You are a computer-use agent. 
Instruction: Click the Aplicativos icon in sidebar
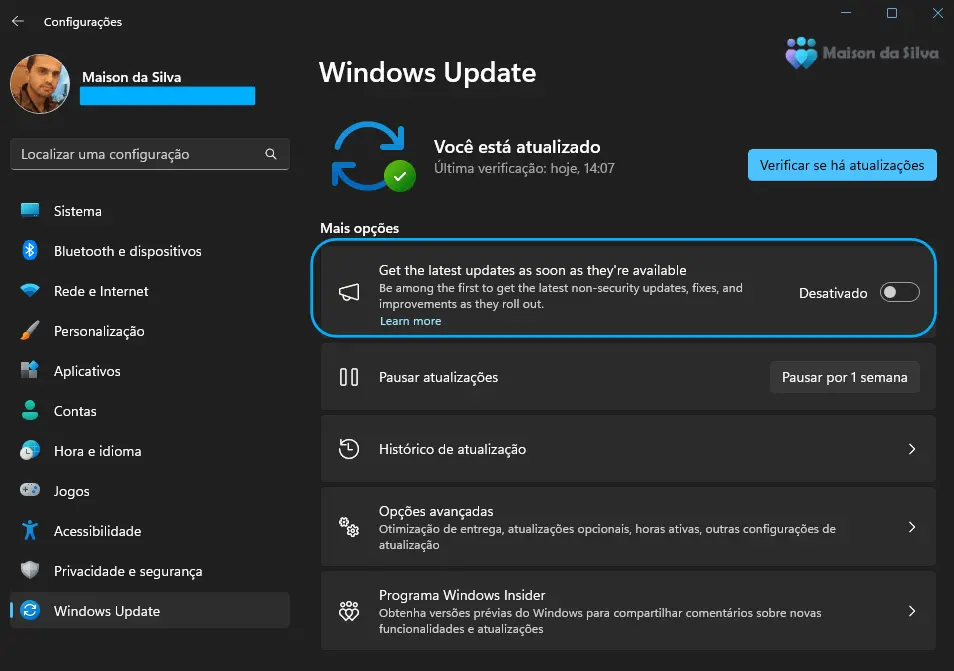(x=30, y=371)
